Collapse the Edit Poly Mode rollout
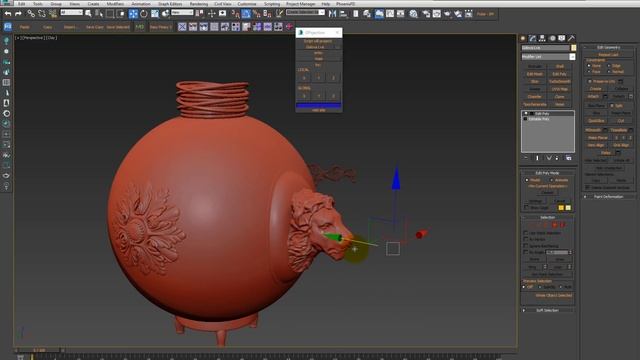Image resolution: width=640 pixels, height=360 pixels. coord(547,173)
